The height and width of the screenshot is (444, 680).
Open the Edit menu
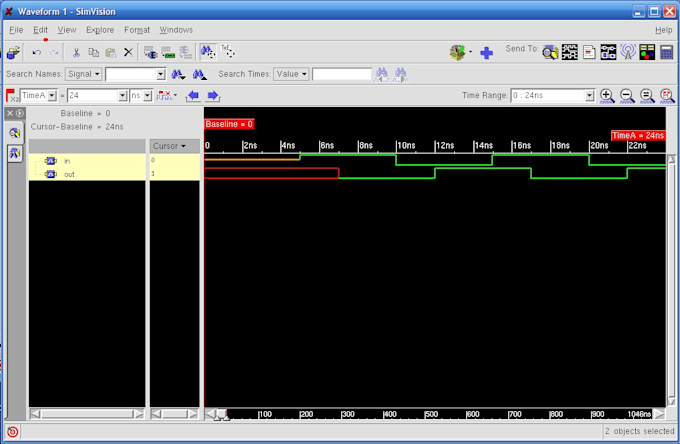click(x=40, y=30)
